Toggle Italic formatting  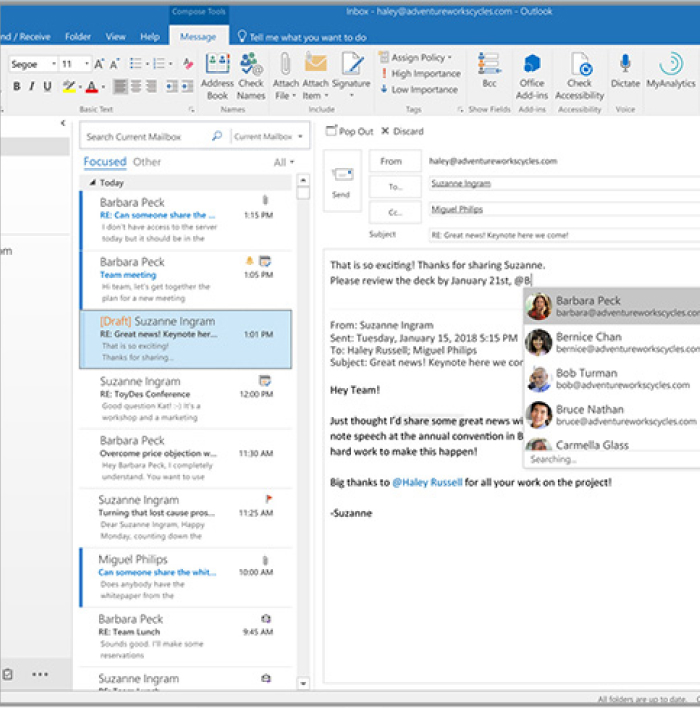pyautogui.click(x=32, y=86)
